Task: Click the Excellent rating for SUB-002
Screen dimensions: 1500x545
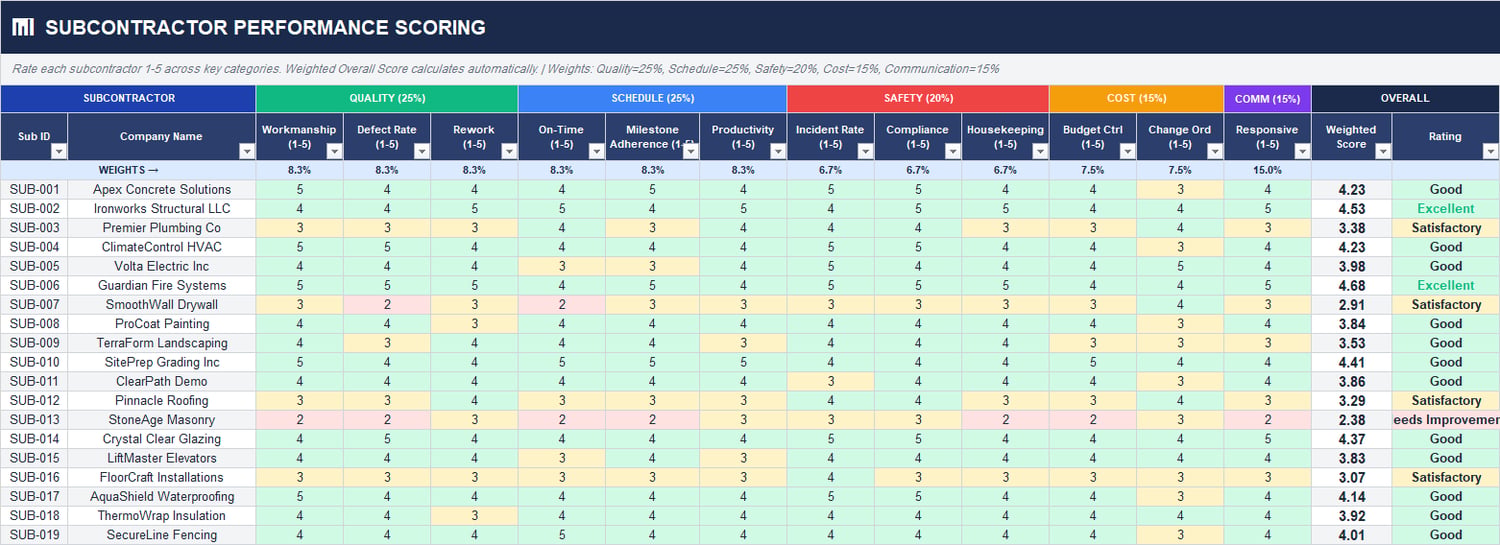Action: pos(1445,209)
